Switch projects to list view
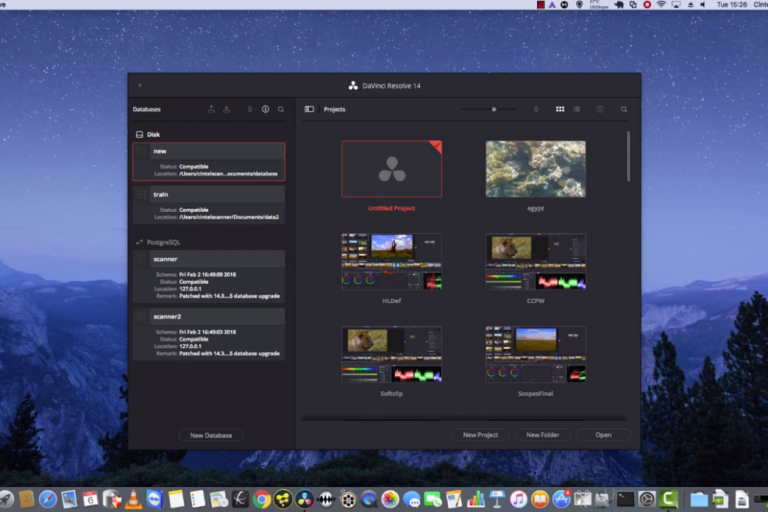The height and width of the screenshot is (512, 768). (x=576, y=109)
